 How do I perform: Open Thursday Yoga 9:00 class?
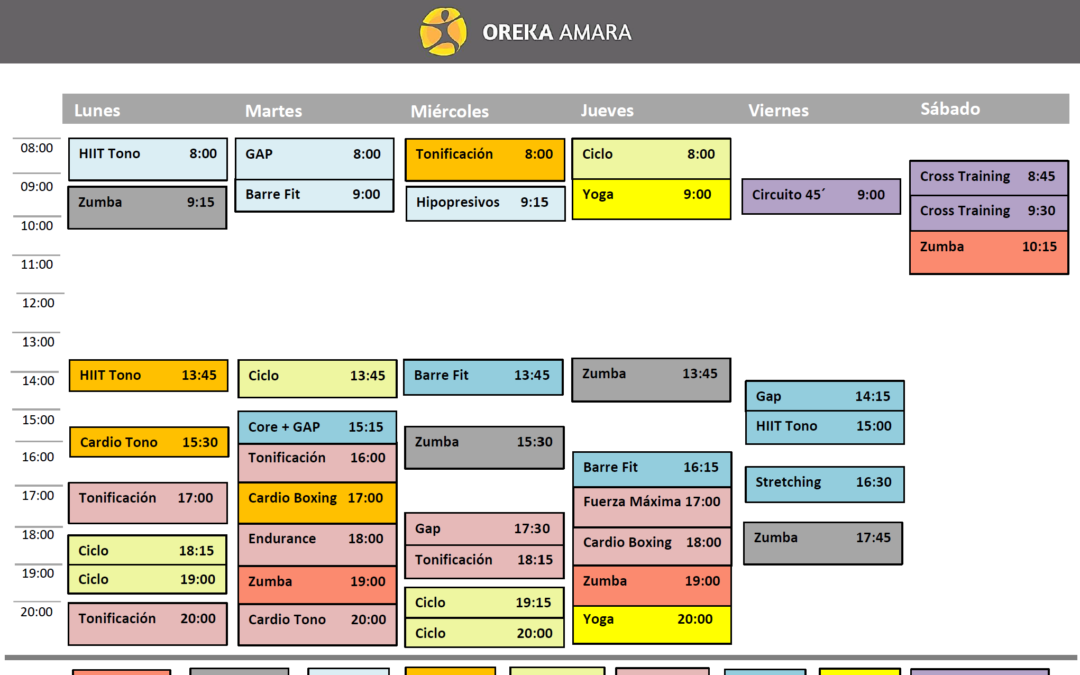(x=652, y=199)
